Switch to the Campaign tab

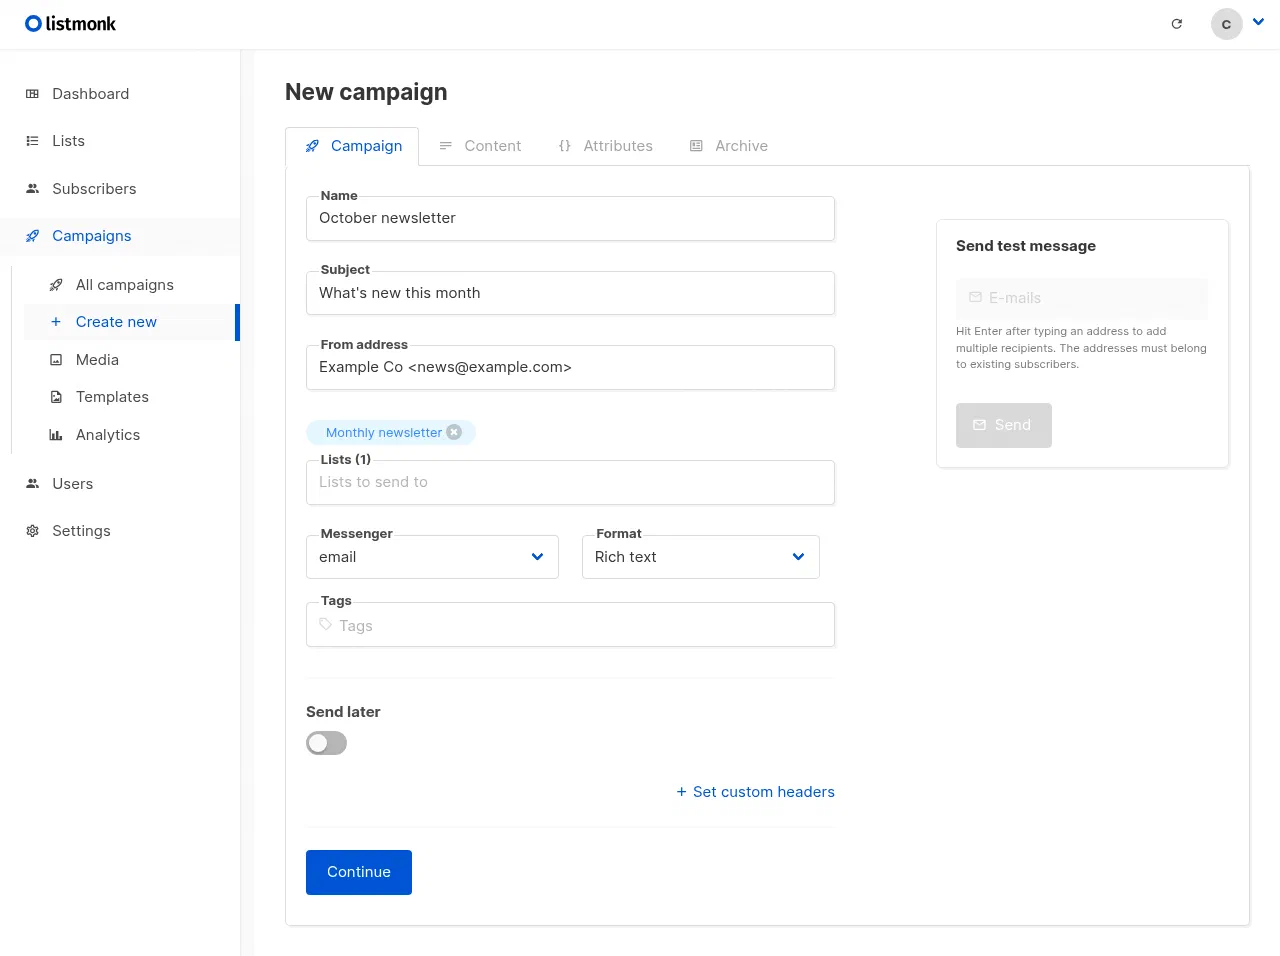[x=352, y=146]
